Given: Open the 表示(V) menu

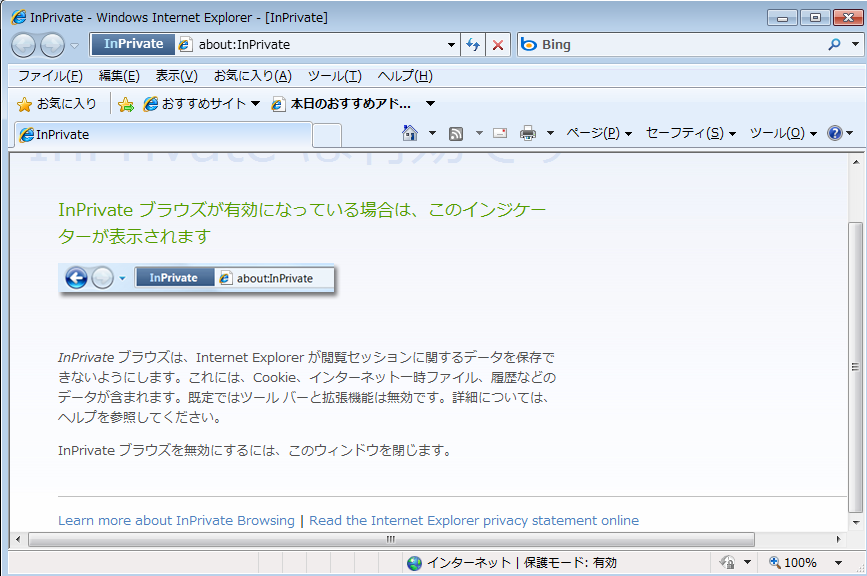Looking at the screenshot, I should (x=176, y=76).
